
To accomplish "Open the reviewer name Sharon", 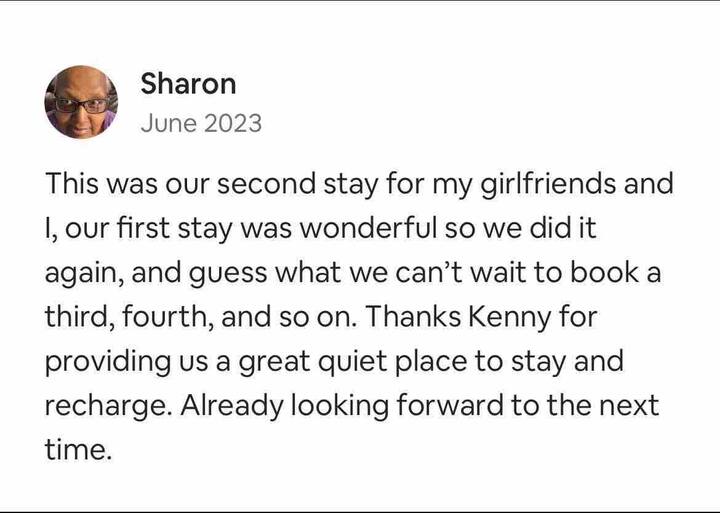I will tap(188, 83).
